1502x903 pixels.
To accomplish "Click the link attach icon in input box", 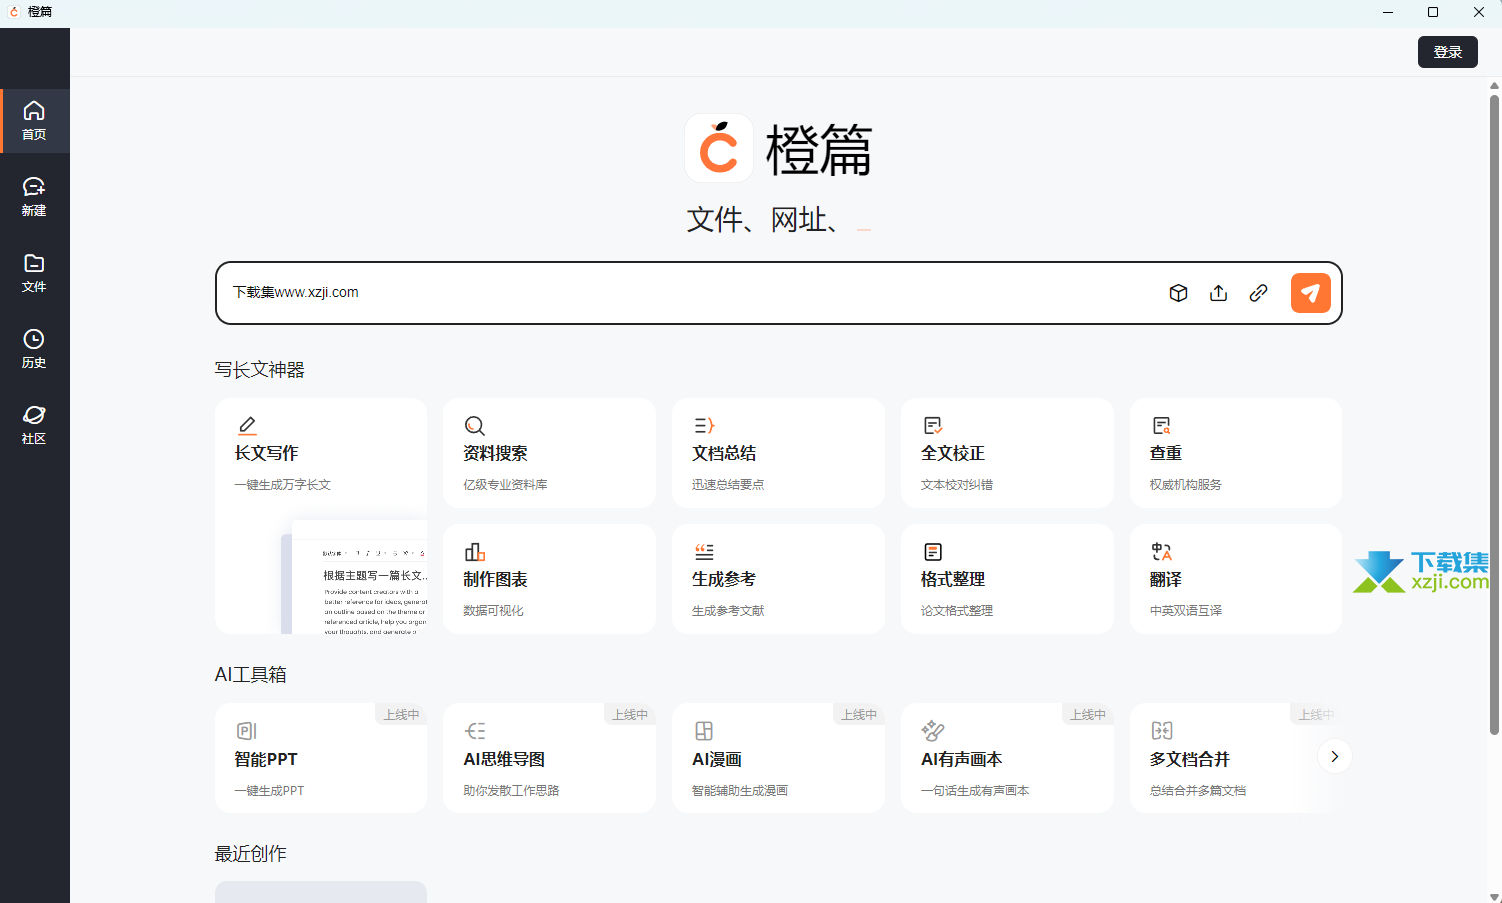I will coord(1258,293).
